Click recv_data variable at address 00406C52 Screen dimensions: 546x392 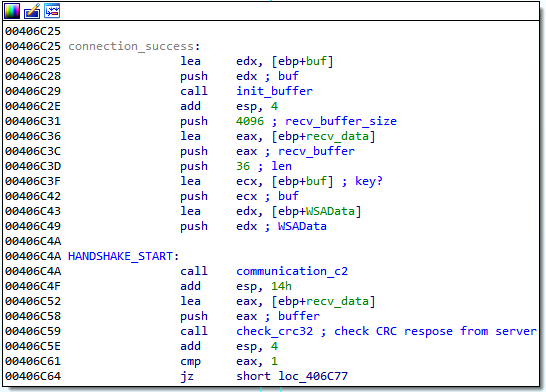tap(337, 301)
